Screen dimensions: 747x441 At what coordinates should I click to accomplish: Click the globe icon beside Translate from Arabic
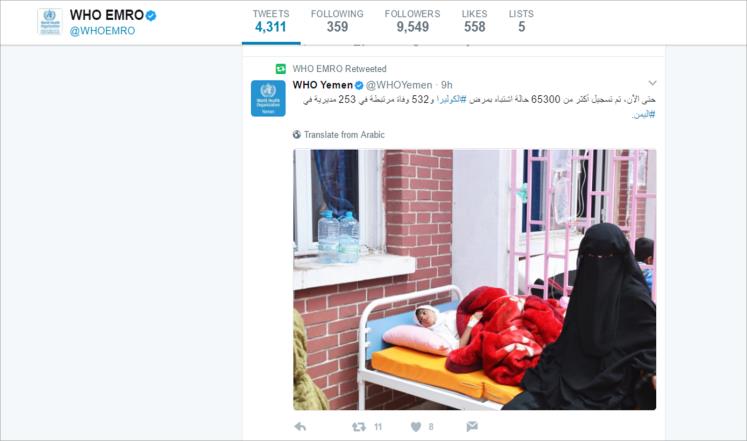point(297,135)
